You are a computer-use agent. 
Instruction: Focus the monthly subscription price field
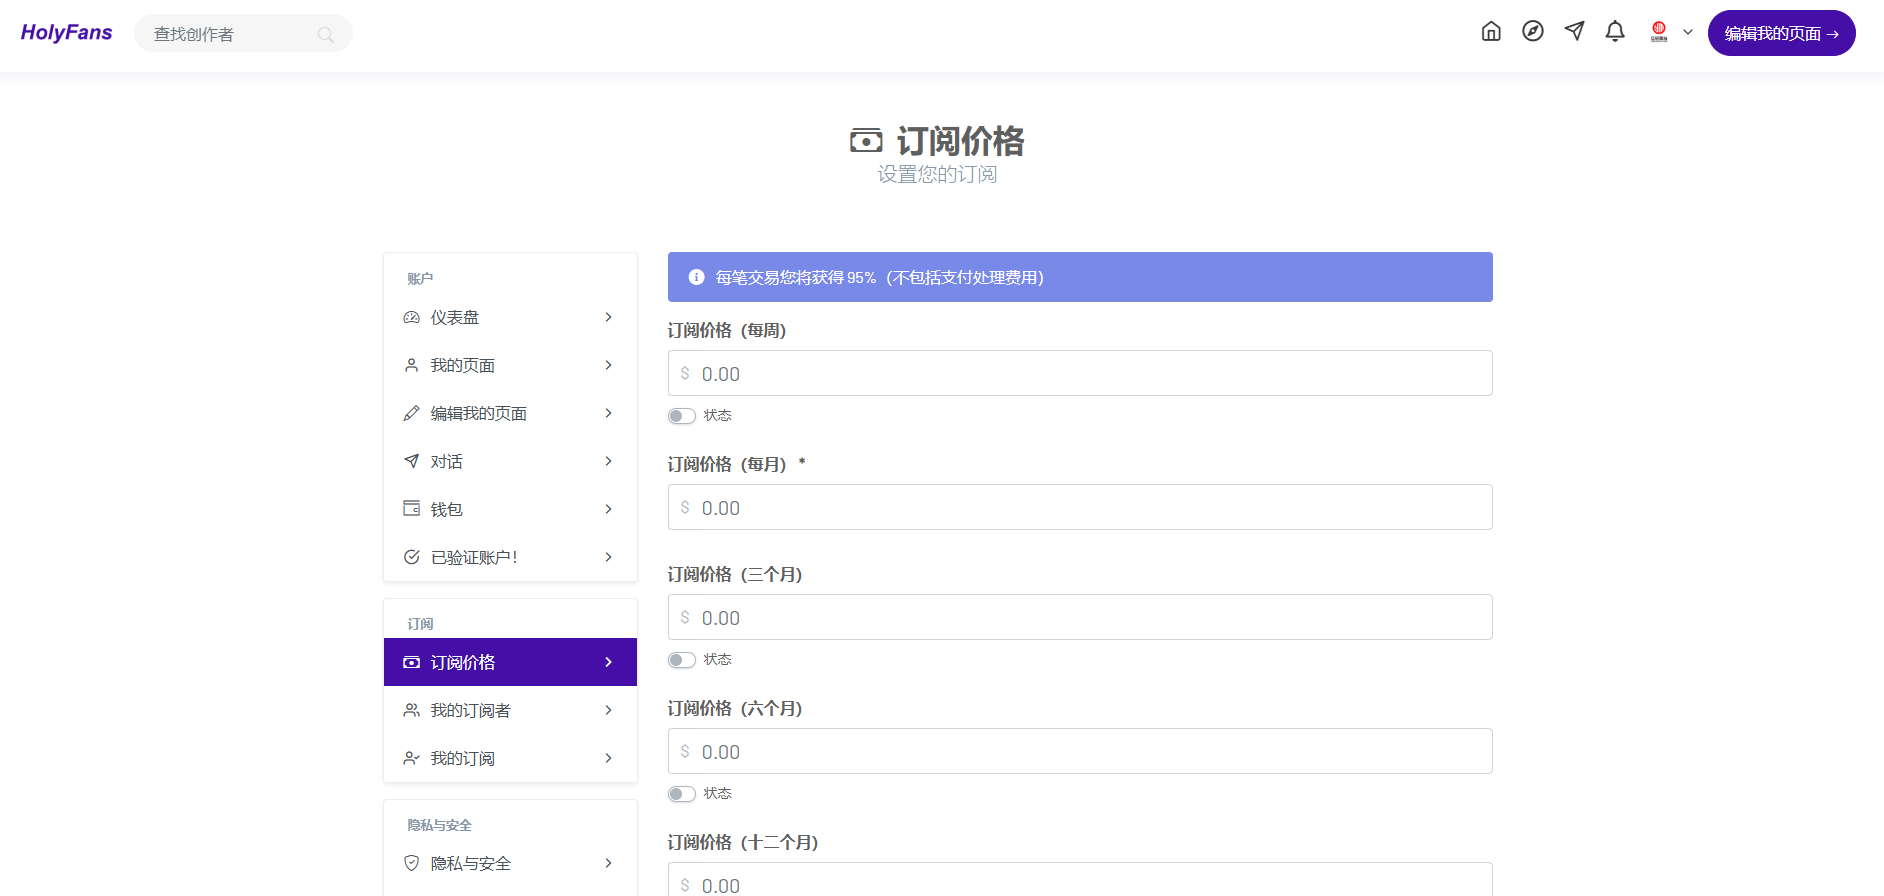tap(1080, 508)
